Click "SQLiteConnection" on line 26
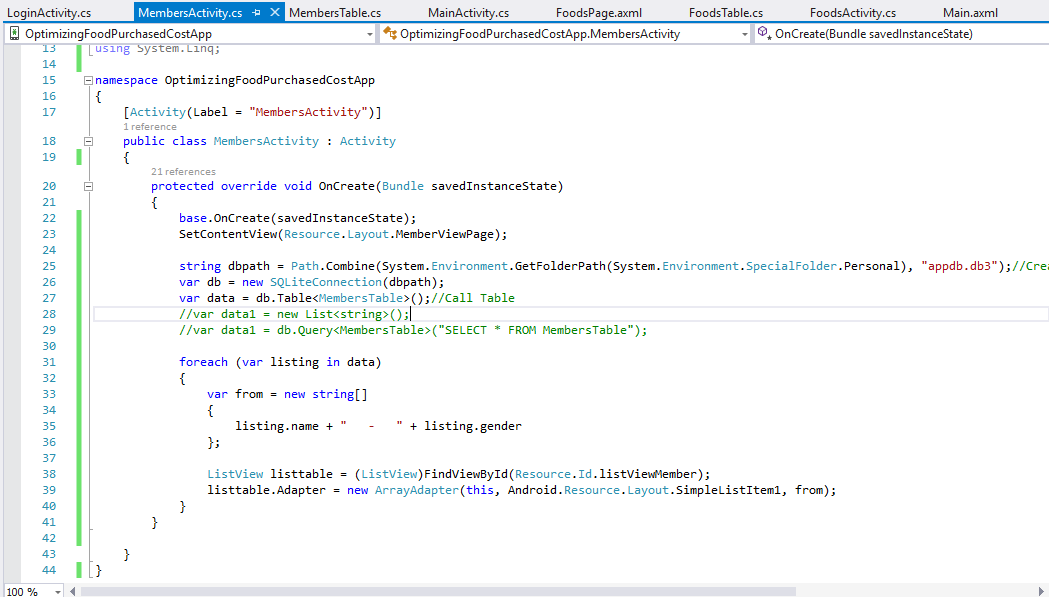 coord(326,282)
